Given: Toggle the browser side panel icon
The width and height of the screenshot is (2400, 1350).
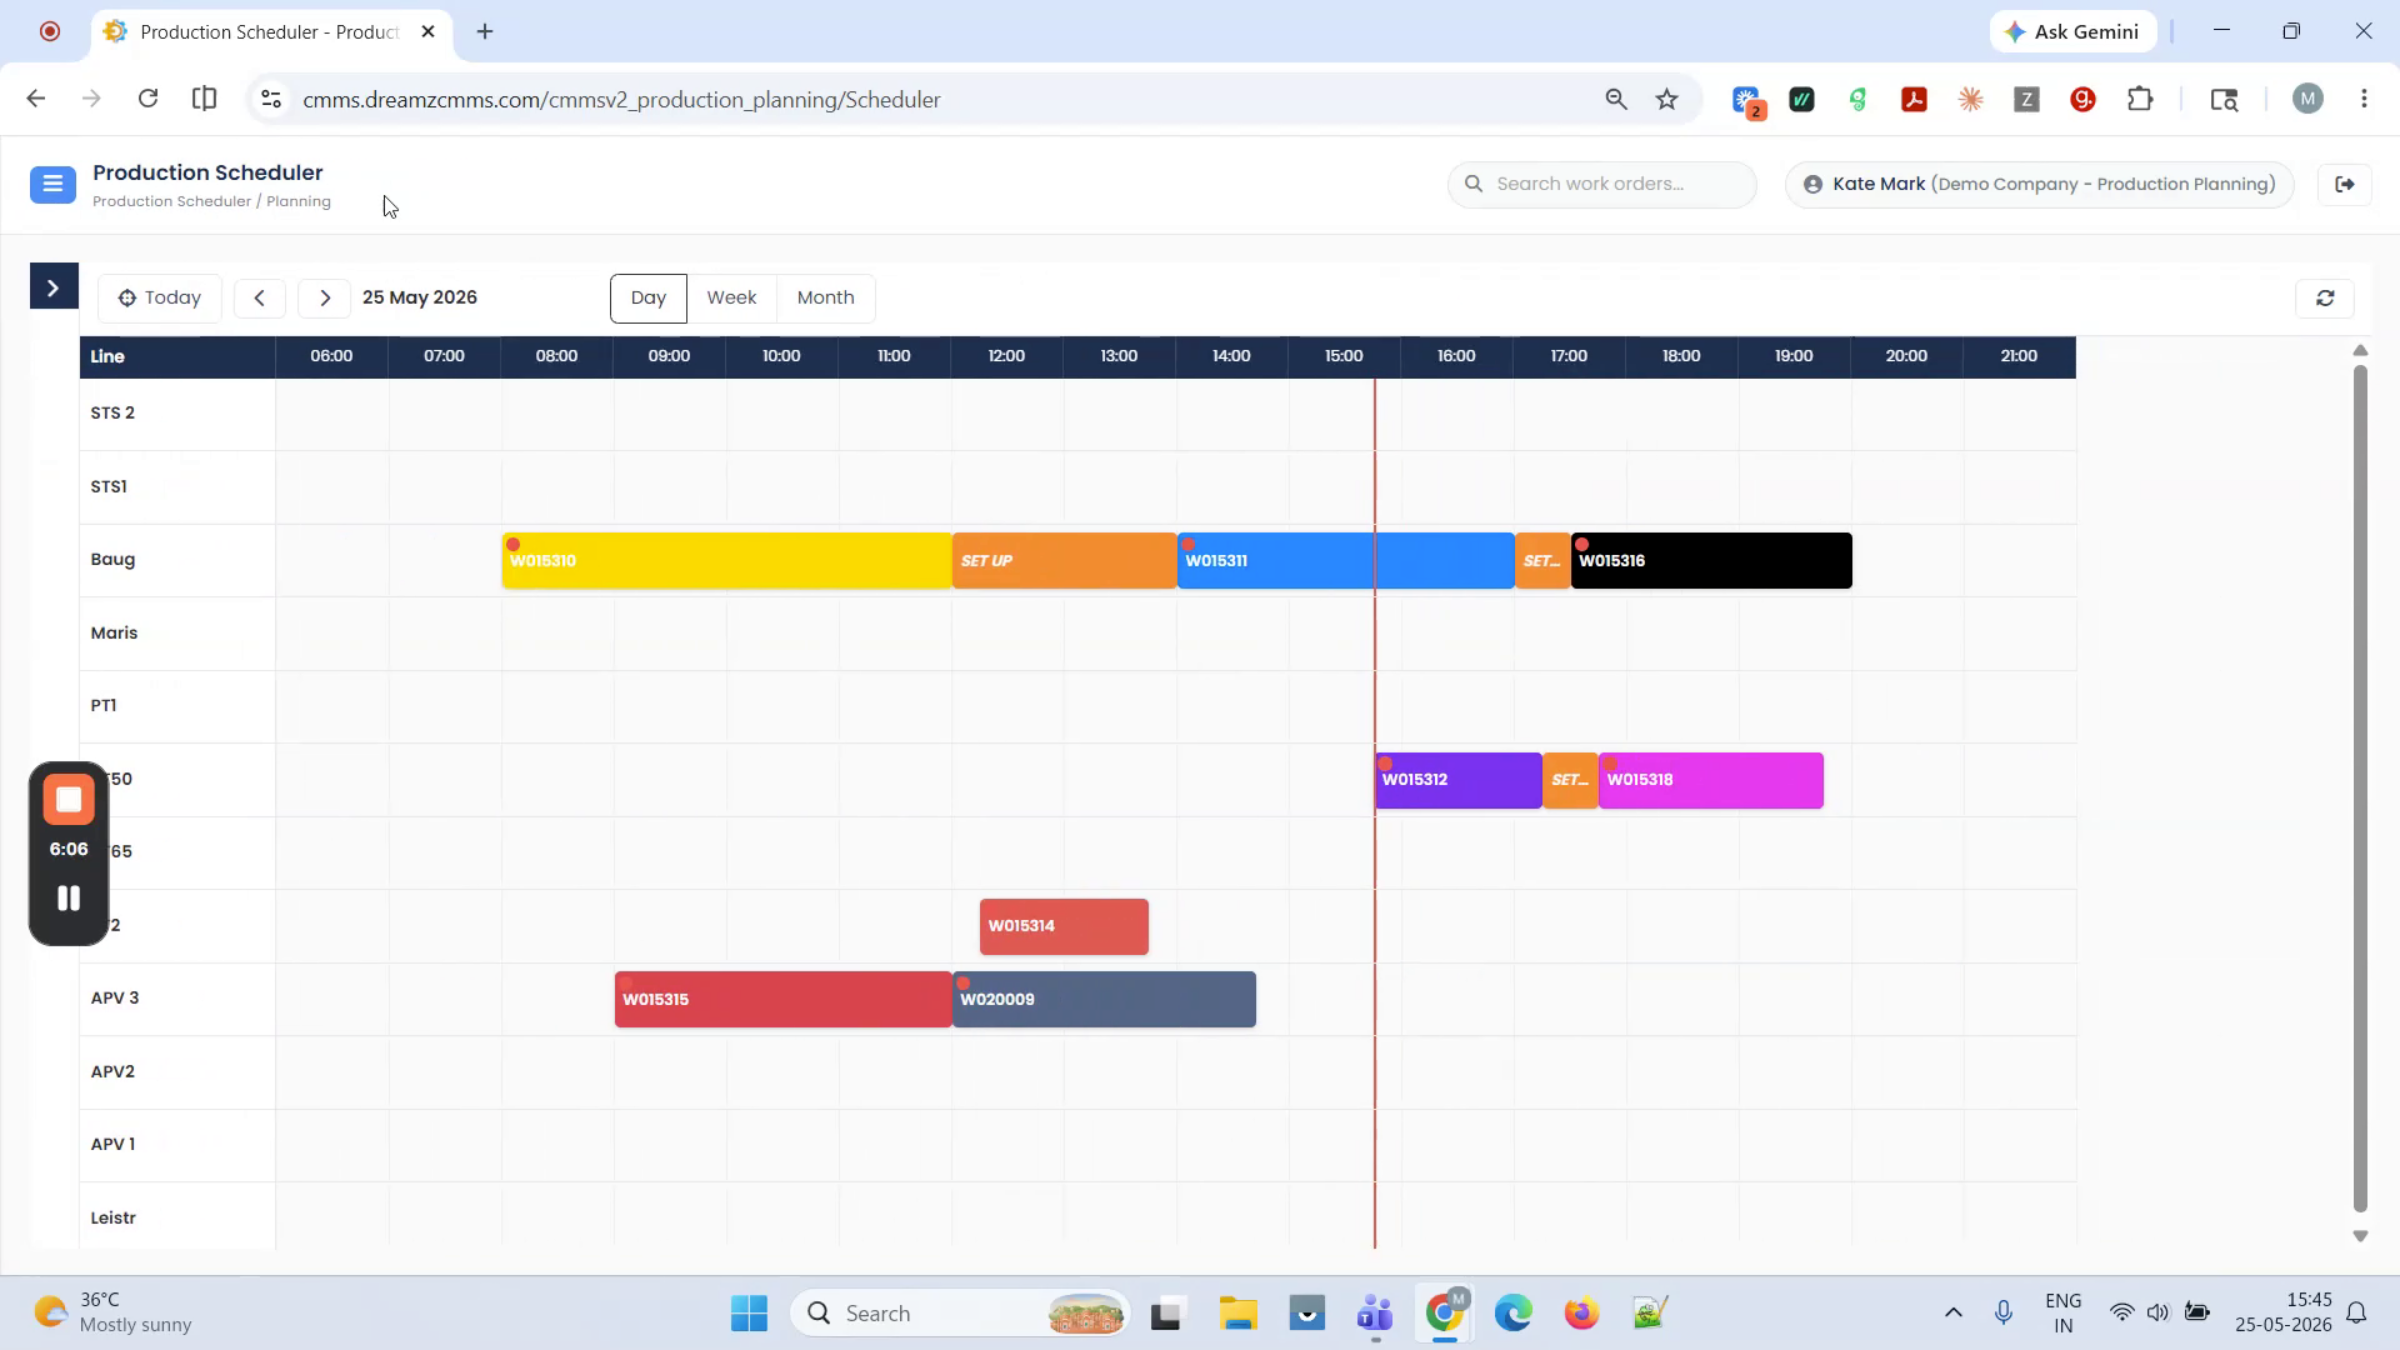Looking at the screenshot, I should (x=204, y=98).
